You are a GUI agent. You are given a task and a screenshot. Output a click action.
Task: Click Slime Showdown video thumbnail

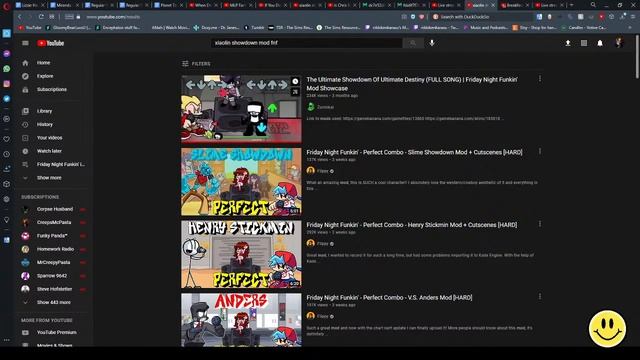242,182
